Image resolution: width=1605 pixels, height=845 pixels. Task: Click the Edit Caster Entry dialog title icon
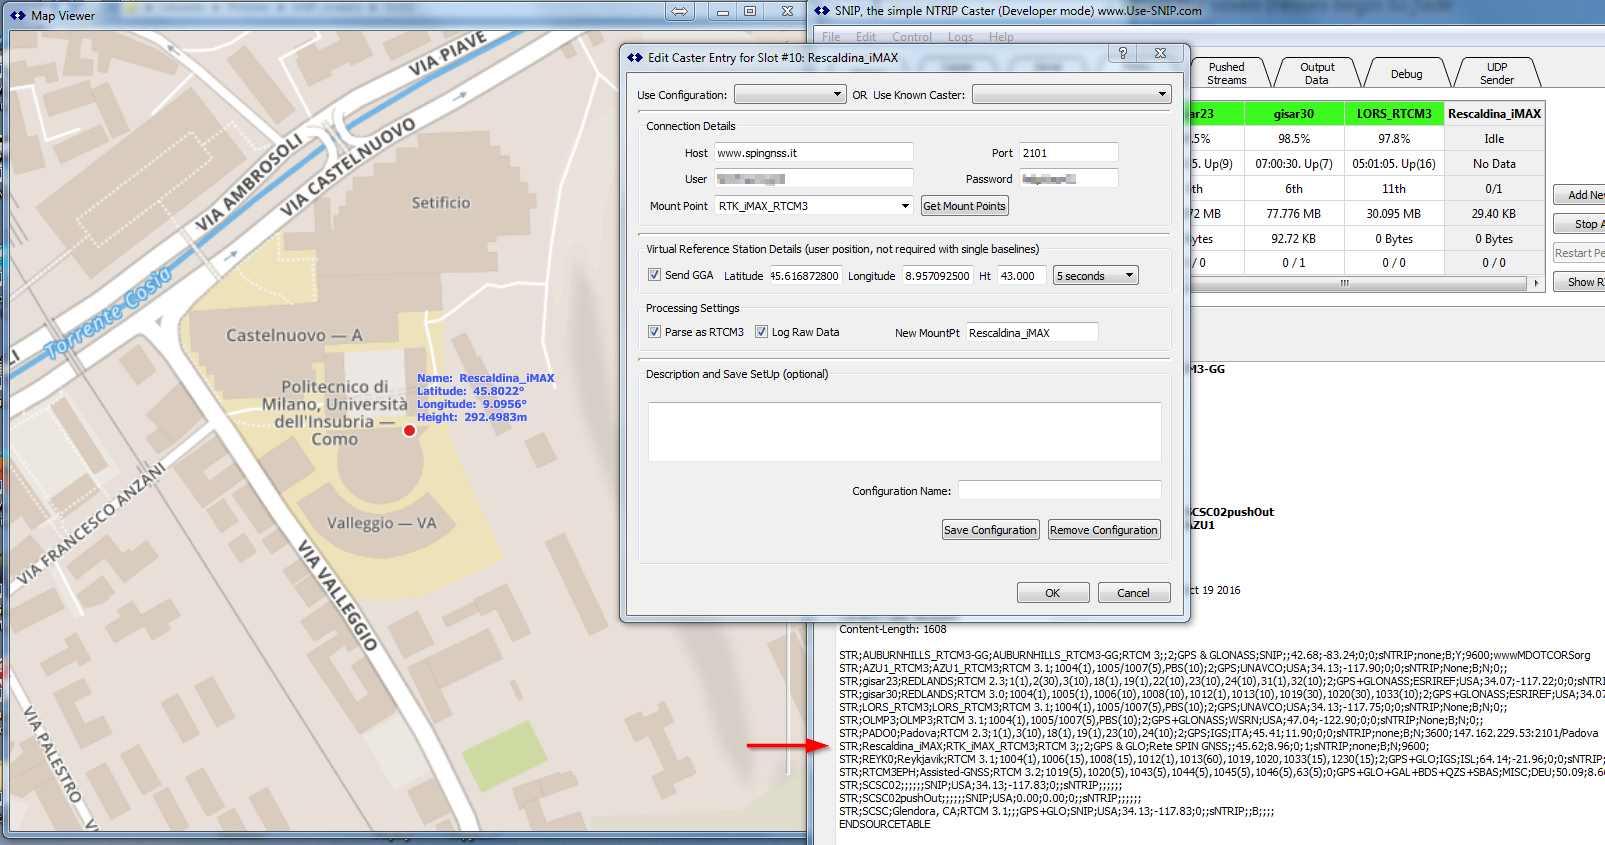635,58
